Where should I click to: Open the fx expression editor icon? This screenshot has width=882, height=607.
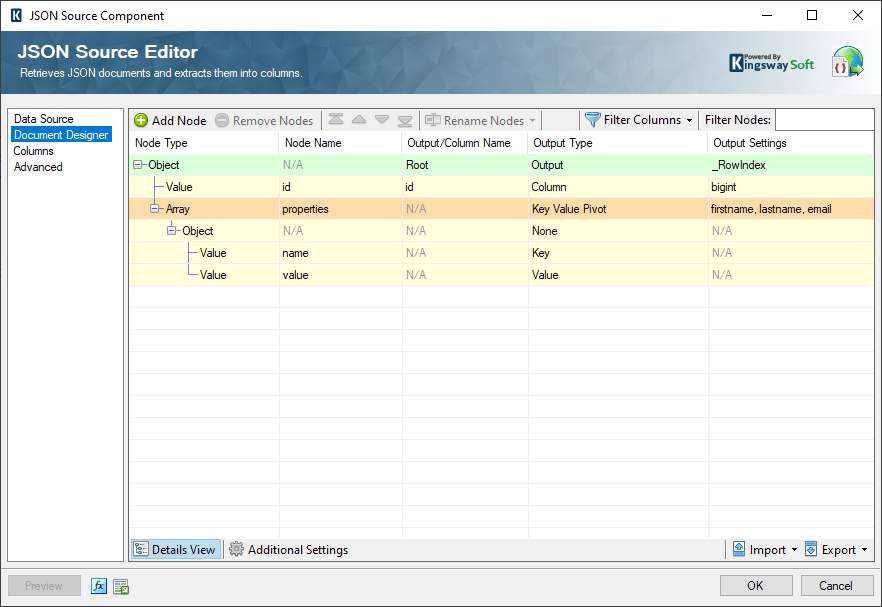[98, 586]
